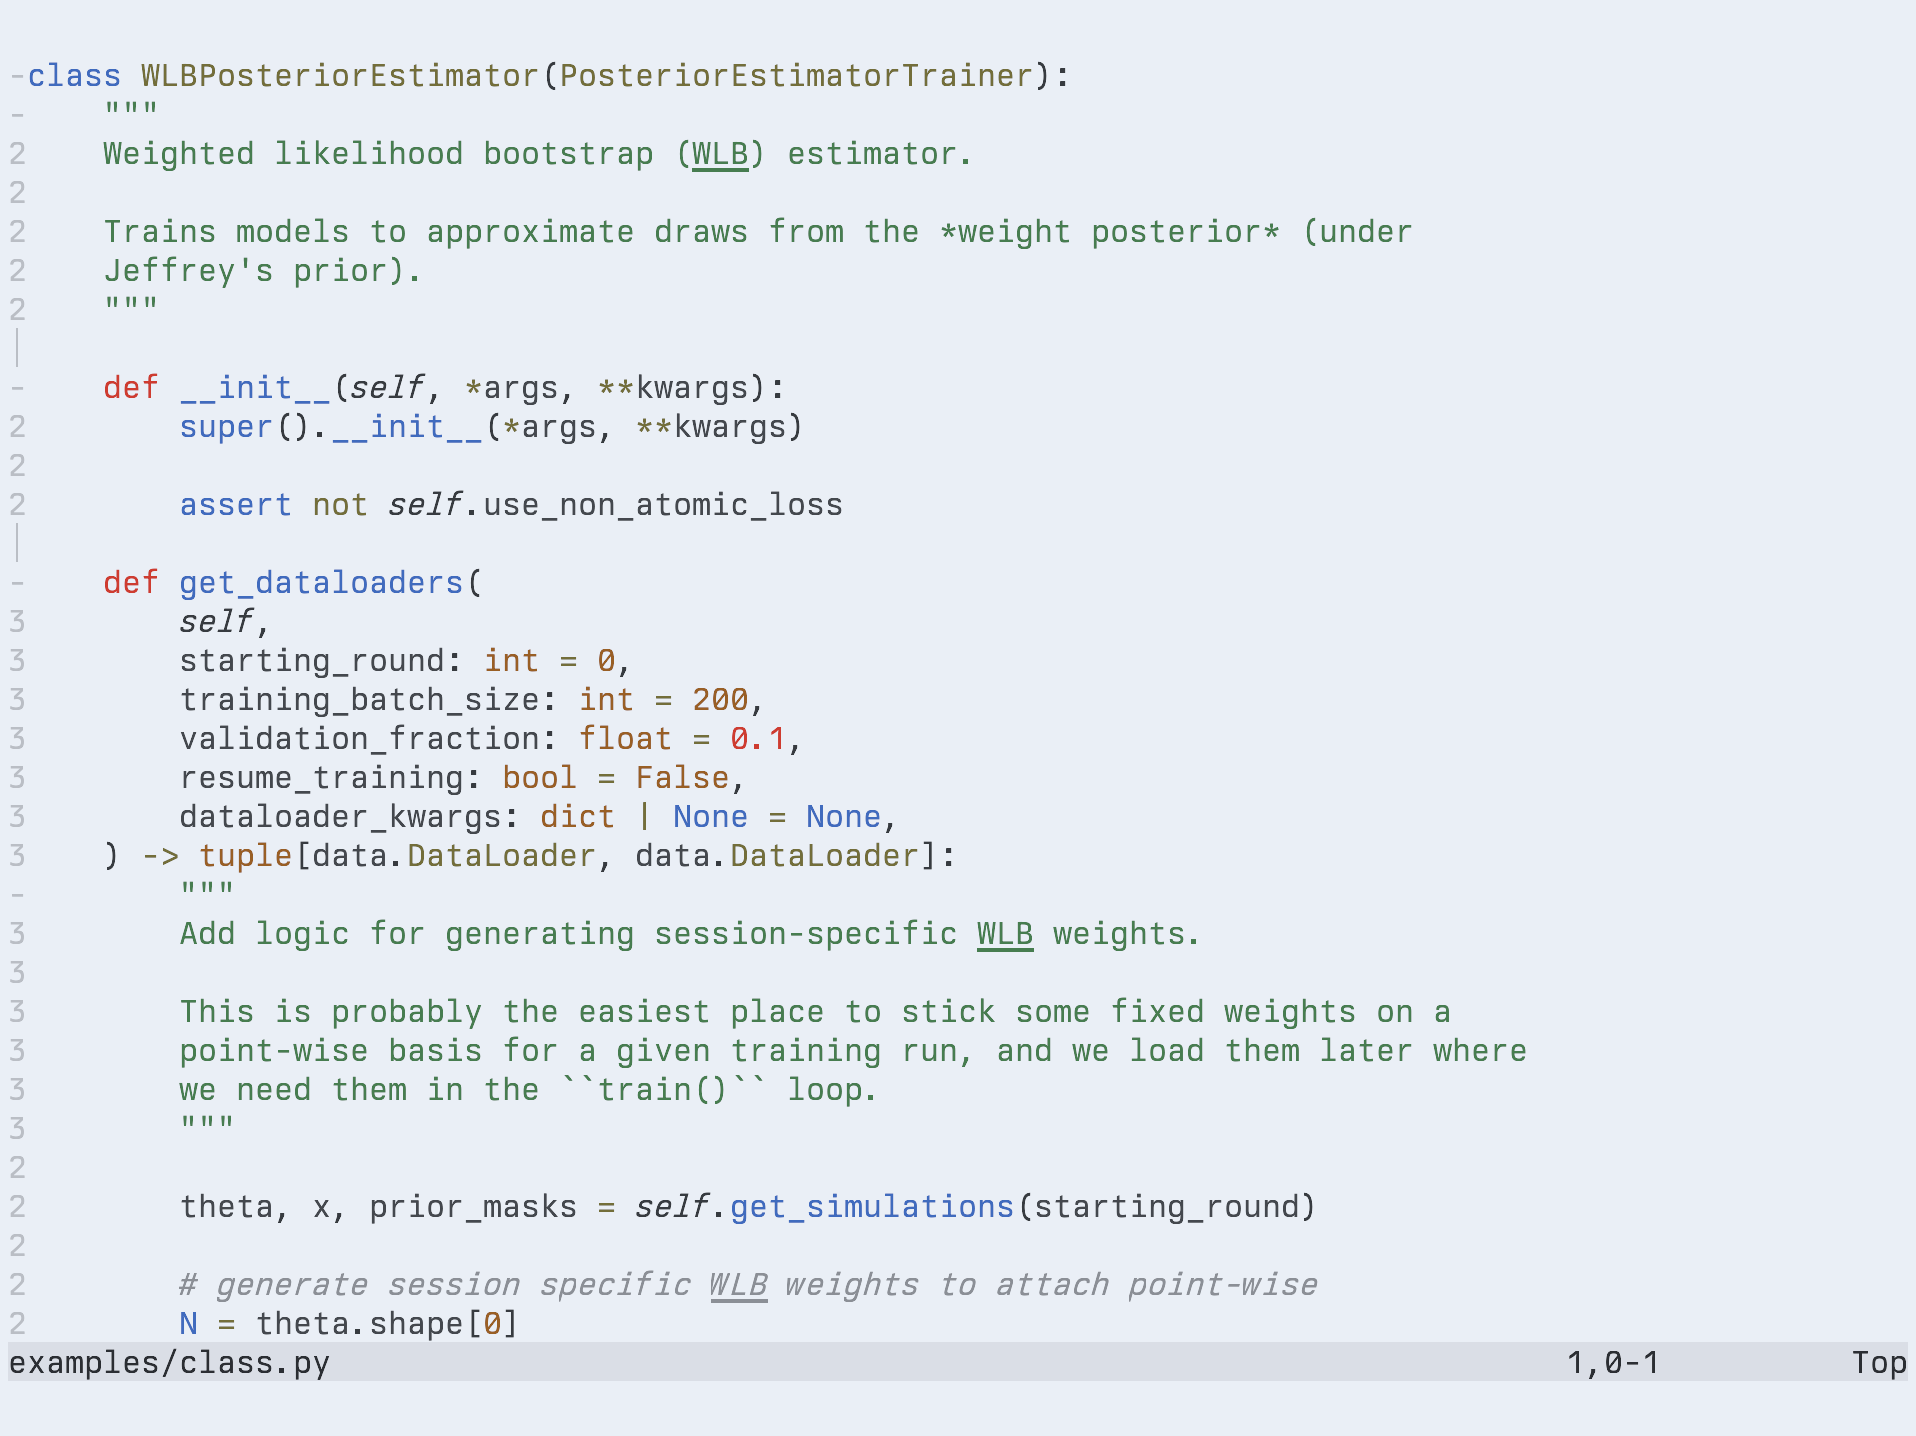Click the tuple return type annotation

(245, 856)
